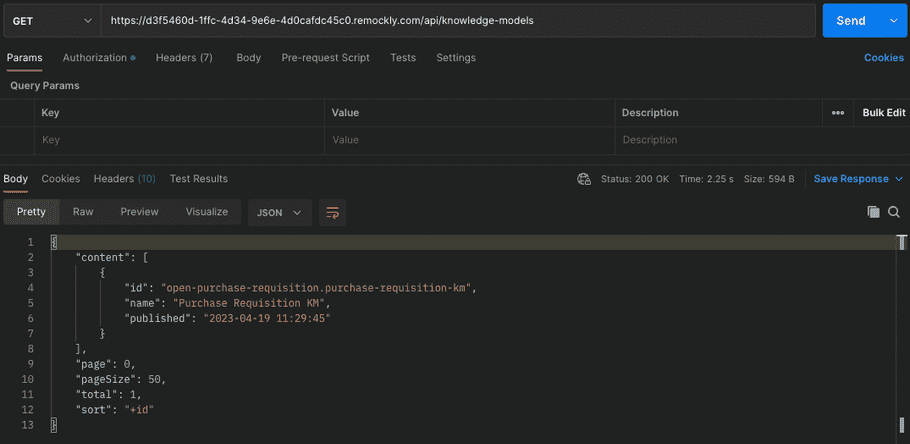Open JSON format dropdown
The width and height of the screenshot is (910, 444).
279,212
